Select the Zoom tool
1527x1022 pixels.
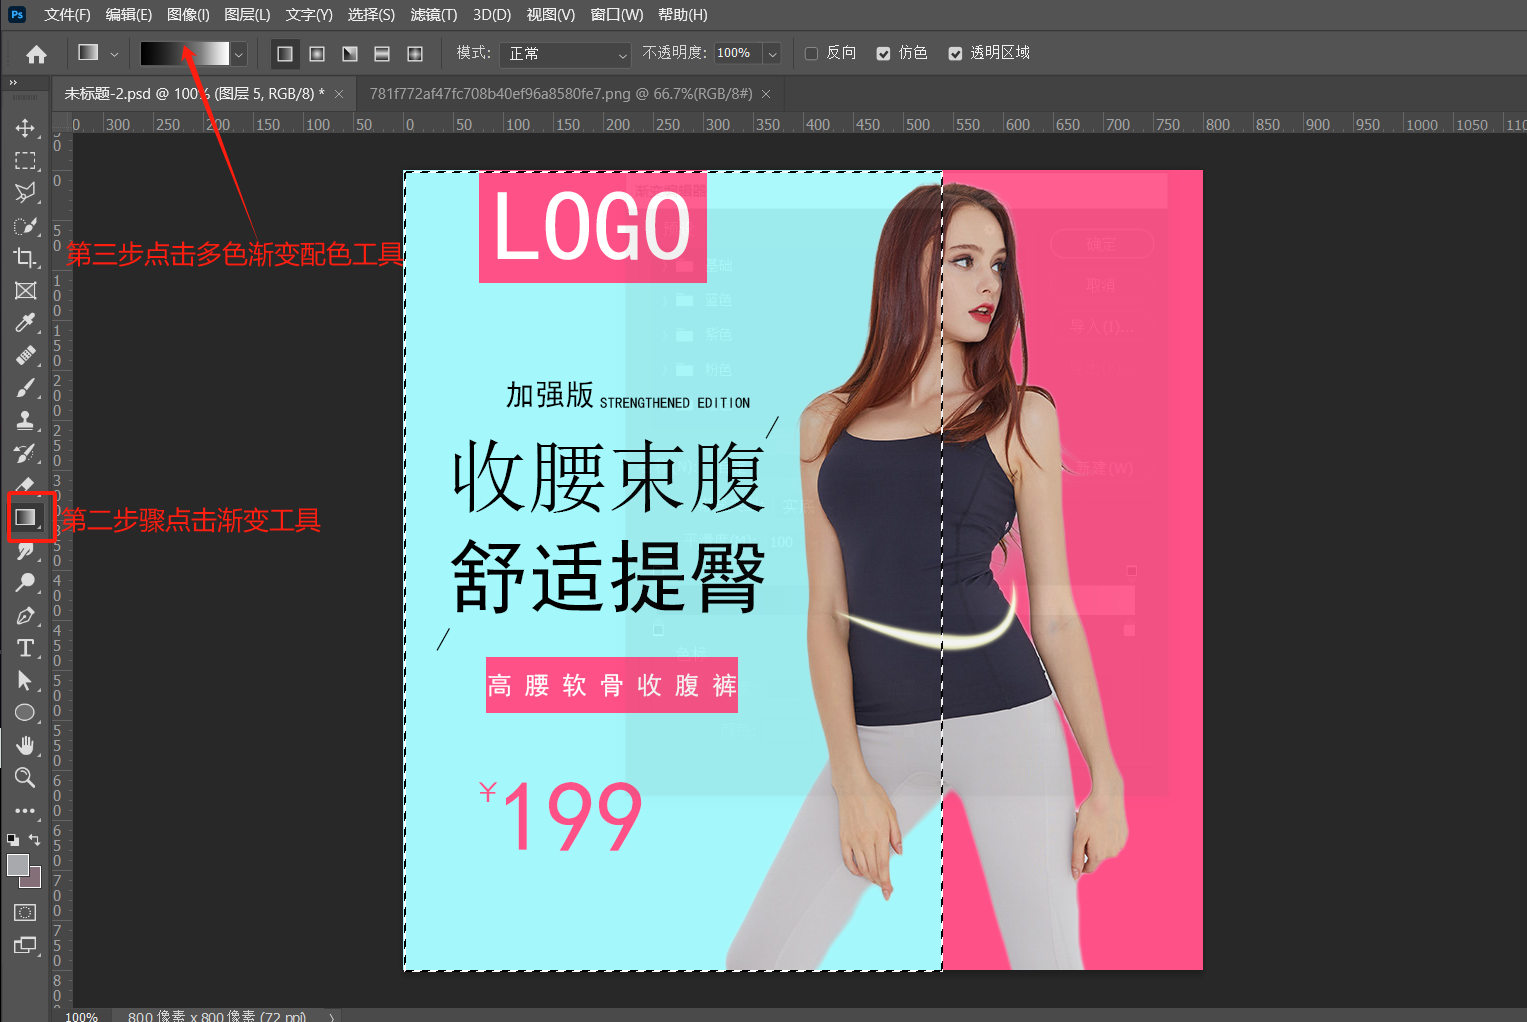25,777
